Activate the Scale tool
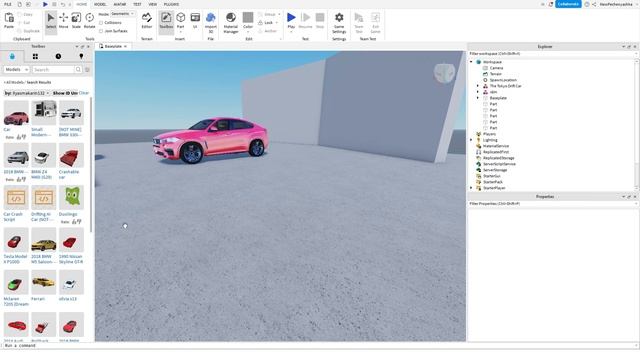640x360 pixels. click(x=76, y=20)
